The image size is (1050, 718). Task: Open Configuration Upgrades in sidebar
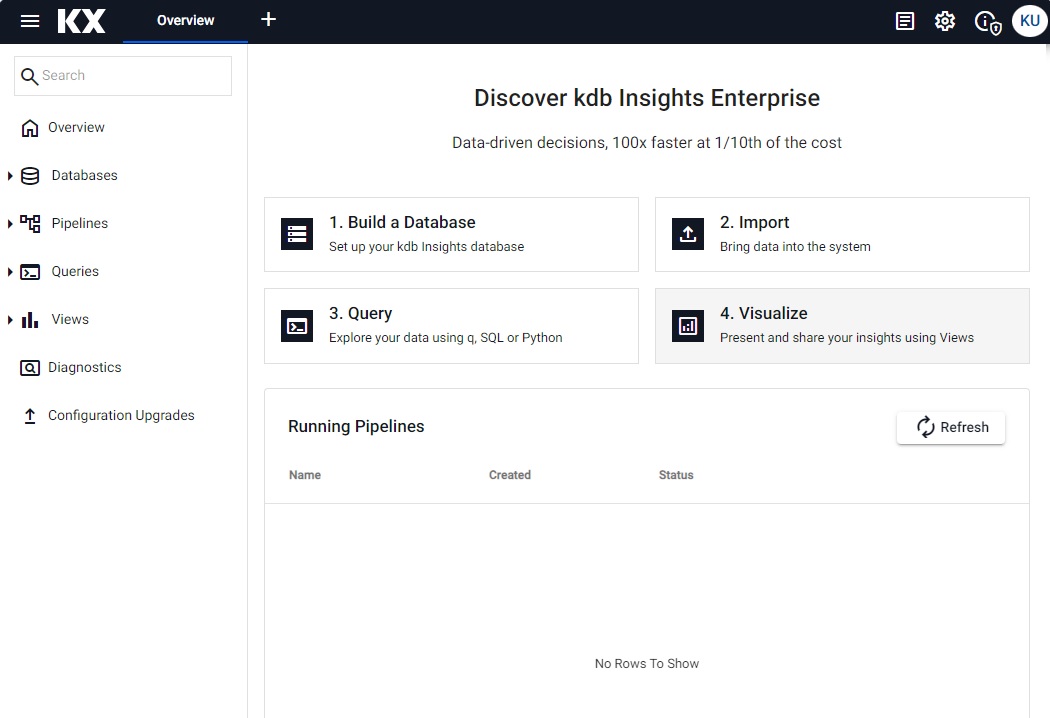[x=121, y=416]
